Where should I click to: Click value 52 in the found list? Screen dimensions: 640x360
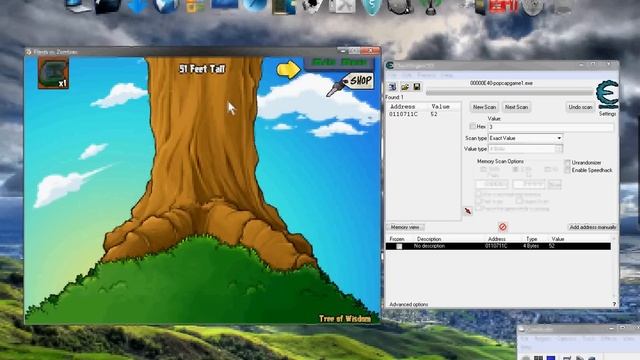434,114
